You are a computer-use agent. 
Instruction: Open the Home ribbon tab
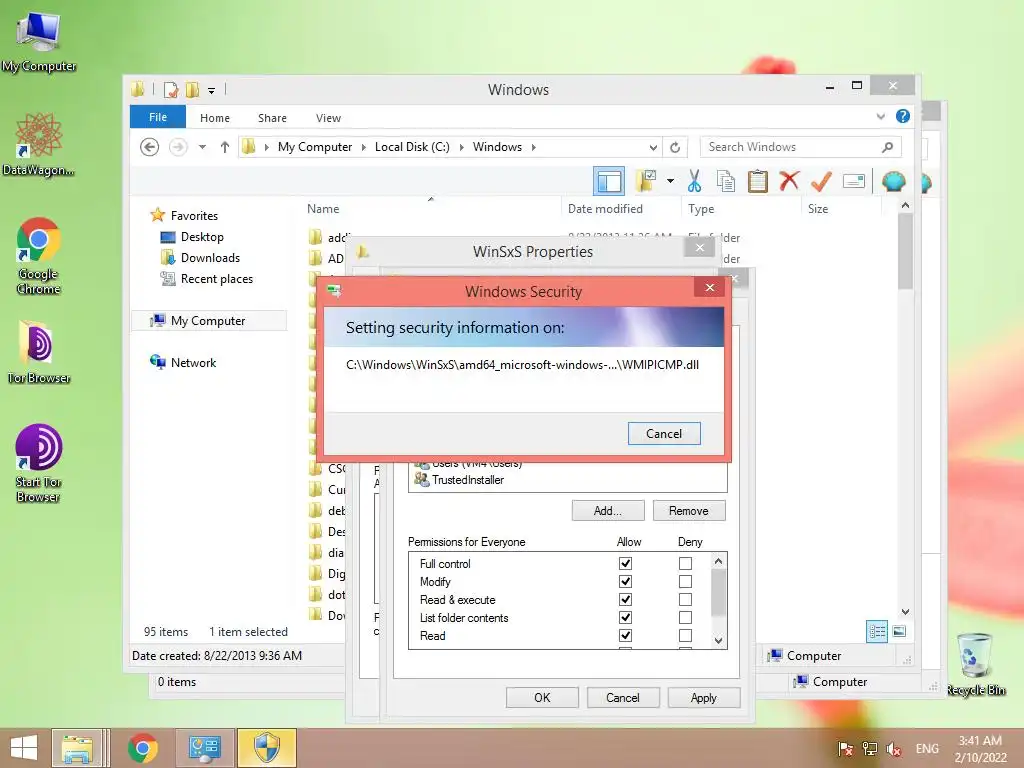[x=215, y=118]
